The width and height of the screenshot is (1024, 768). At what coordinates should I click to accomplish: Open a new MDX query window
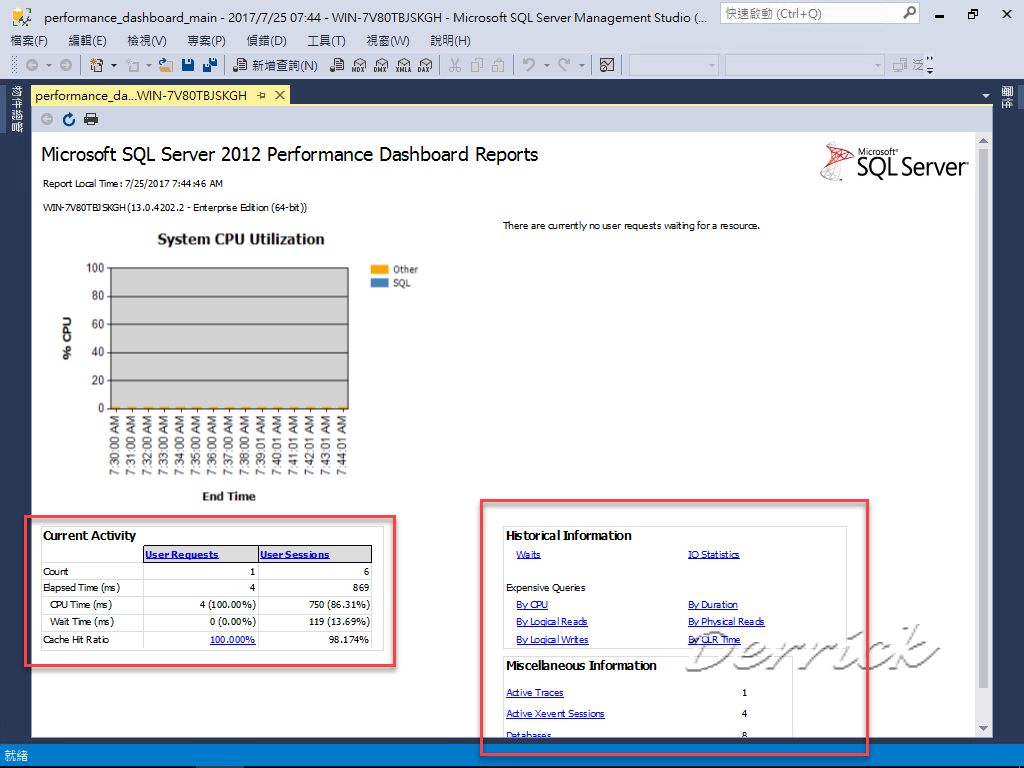(x=361, y=65)
